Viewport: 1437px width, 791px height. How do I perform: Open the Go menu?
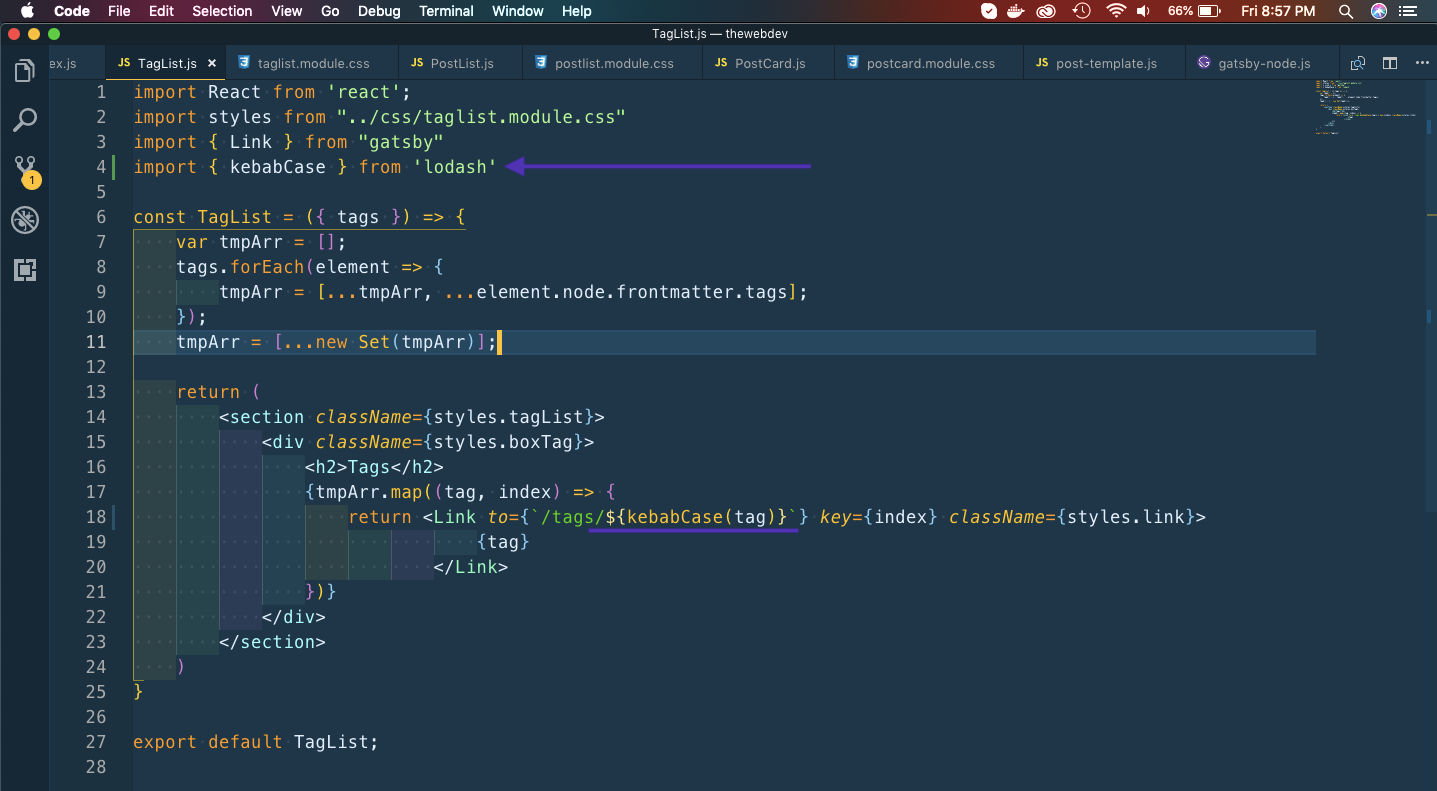click(330, 11)
